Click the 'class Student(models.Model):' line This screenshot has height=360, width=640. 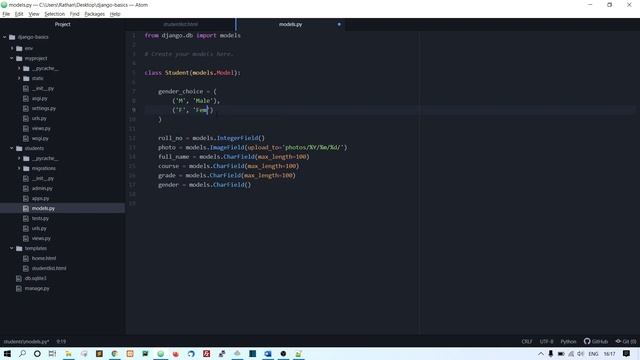click(x=193, y=73)
